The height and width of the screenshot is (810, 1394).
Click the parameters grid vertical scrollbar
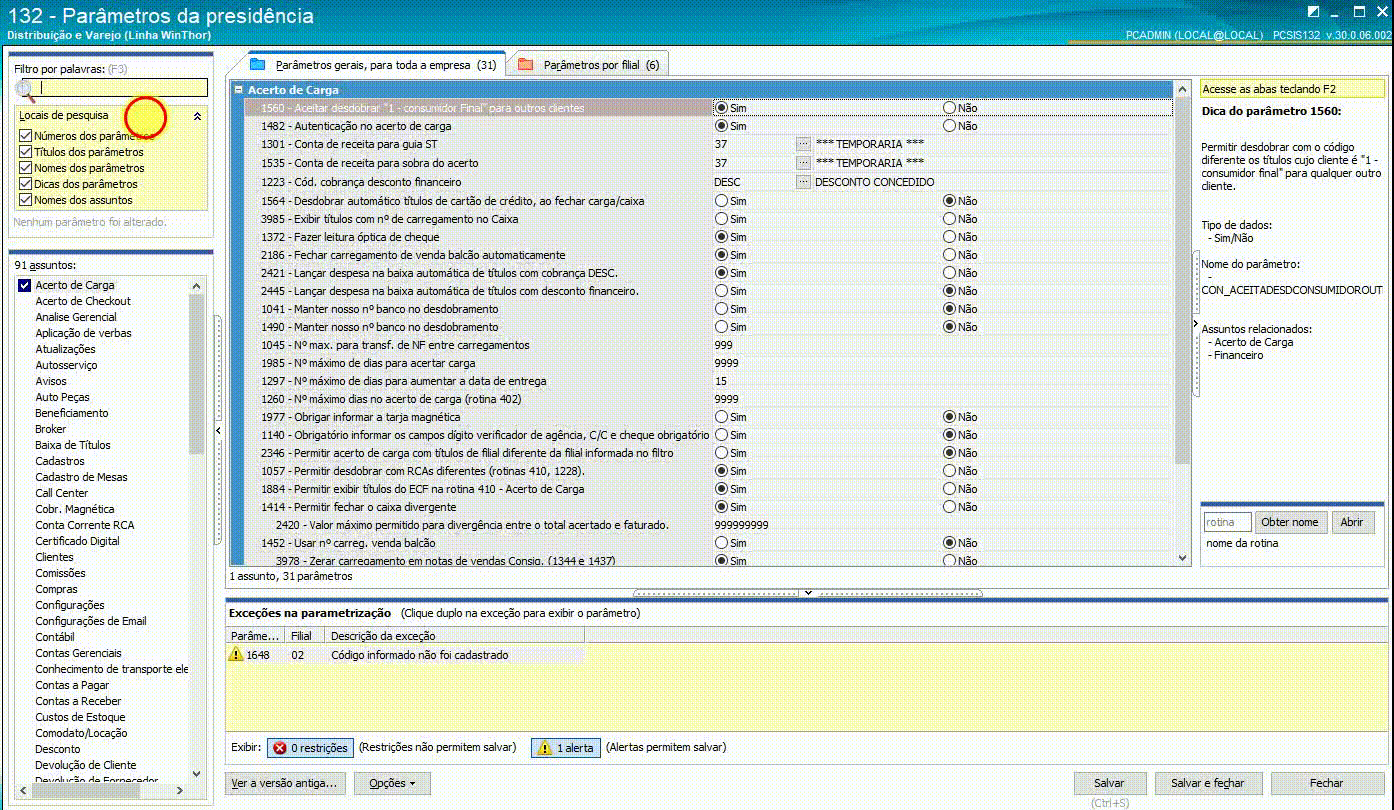tap(1183, 280)
